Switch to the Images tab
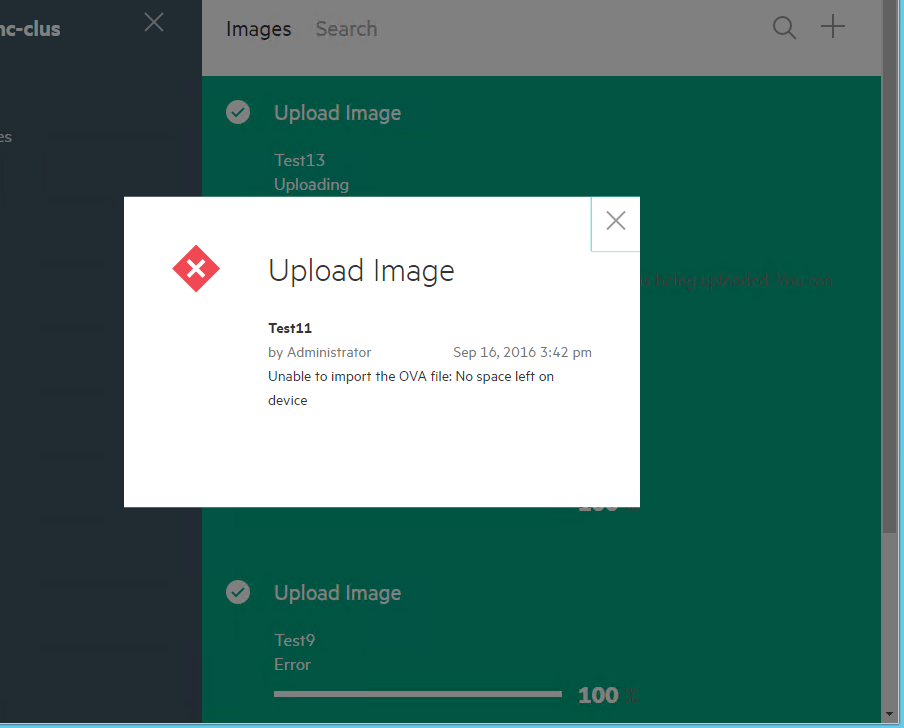 pos(258,29)
